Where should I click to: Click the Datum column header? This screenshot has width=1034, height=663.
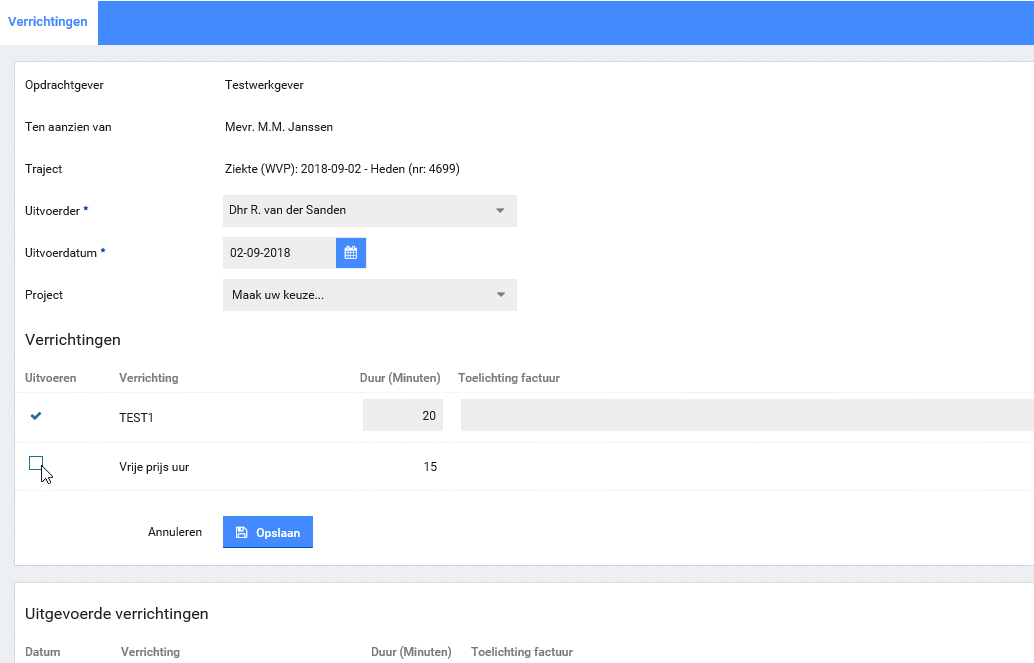tap(43, 652)
